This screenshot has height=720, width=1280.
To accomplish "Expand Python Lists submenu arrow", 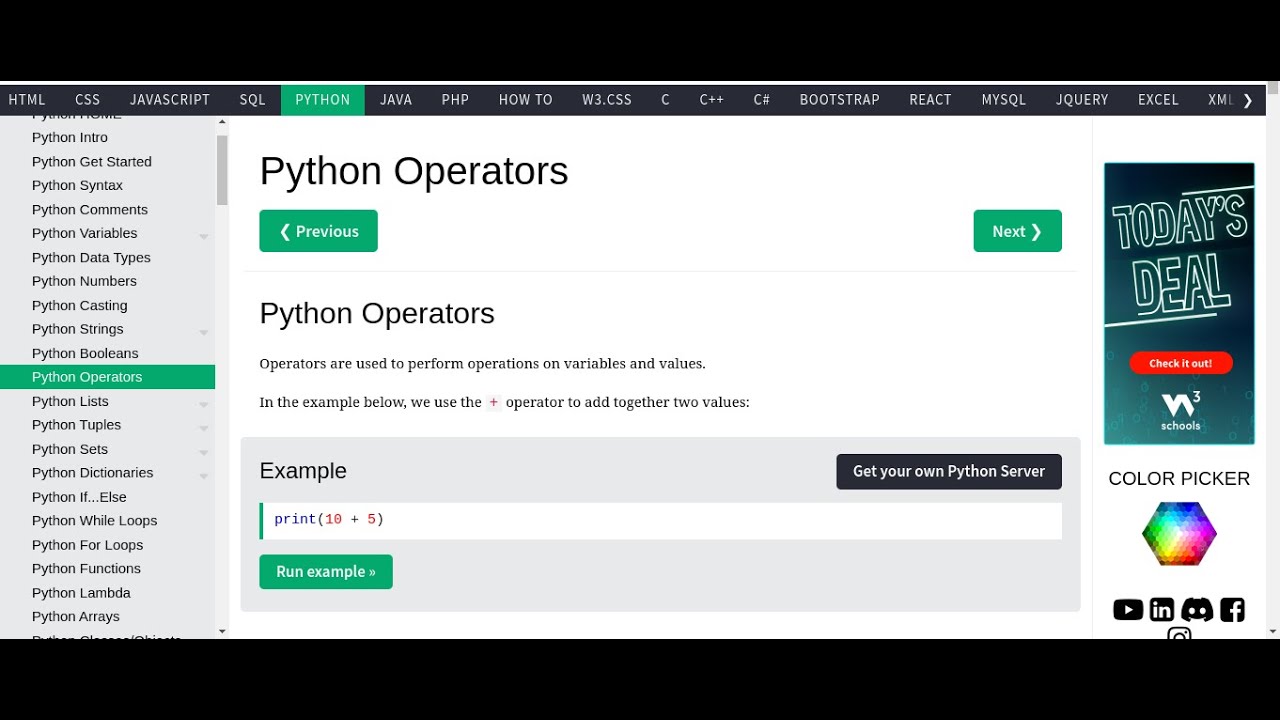I will tap(203, 405).
